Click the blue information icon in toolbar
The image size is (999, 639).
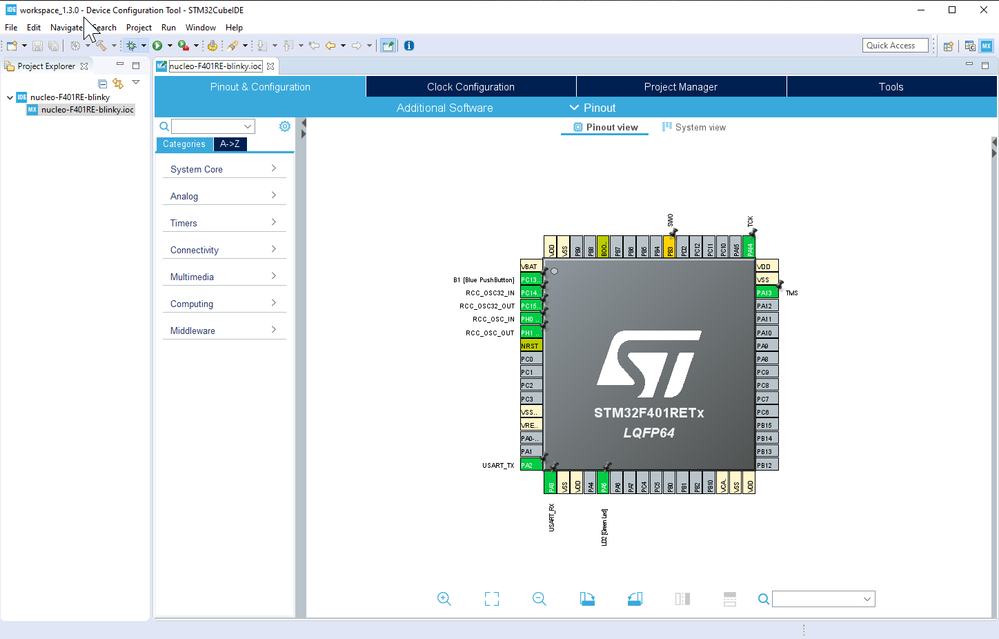409,46
